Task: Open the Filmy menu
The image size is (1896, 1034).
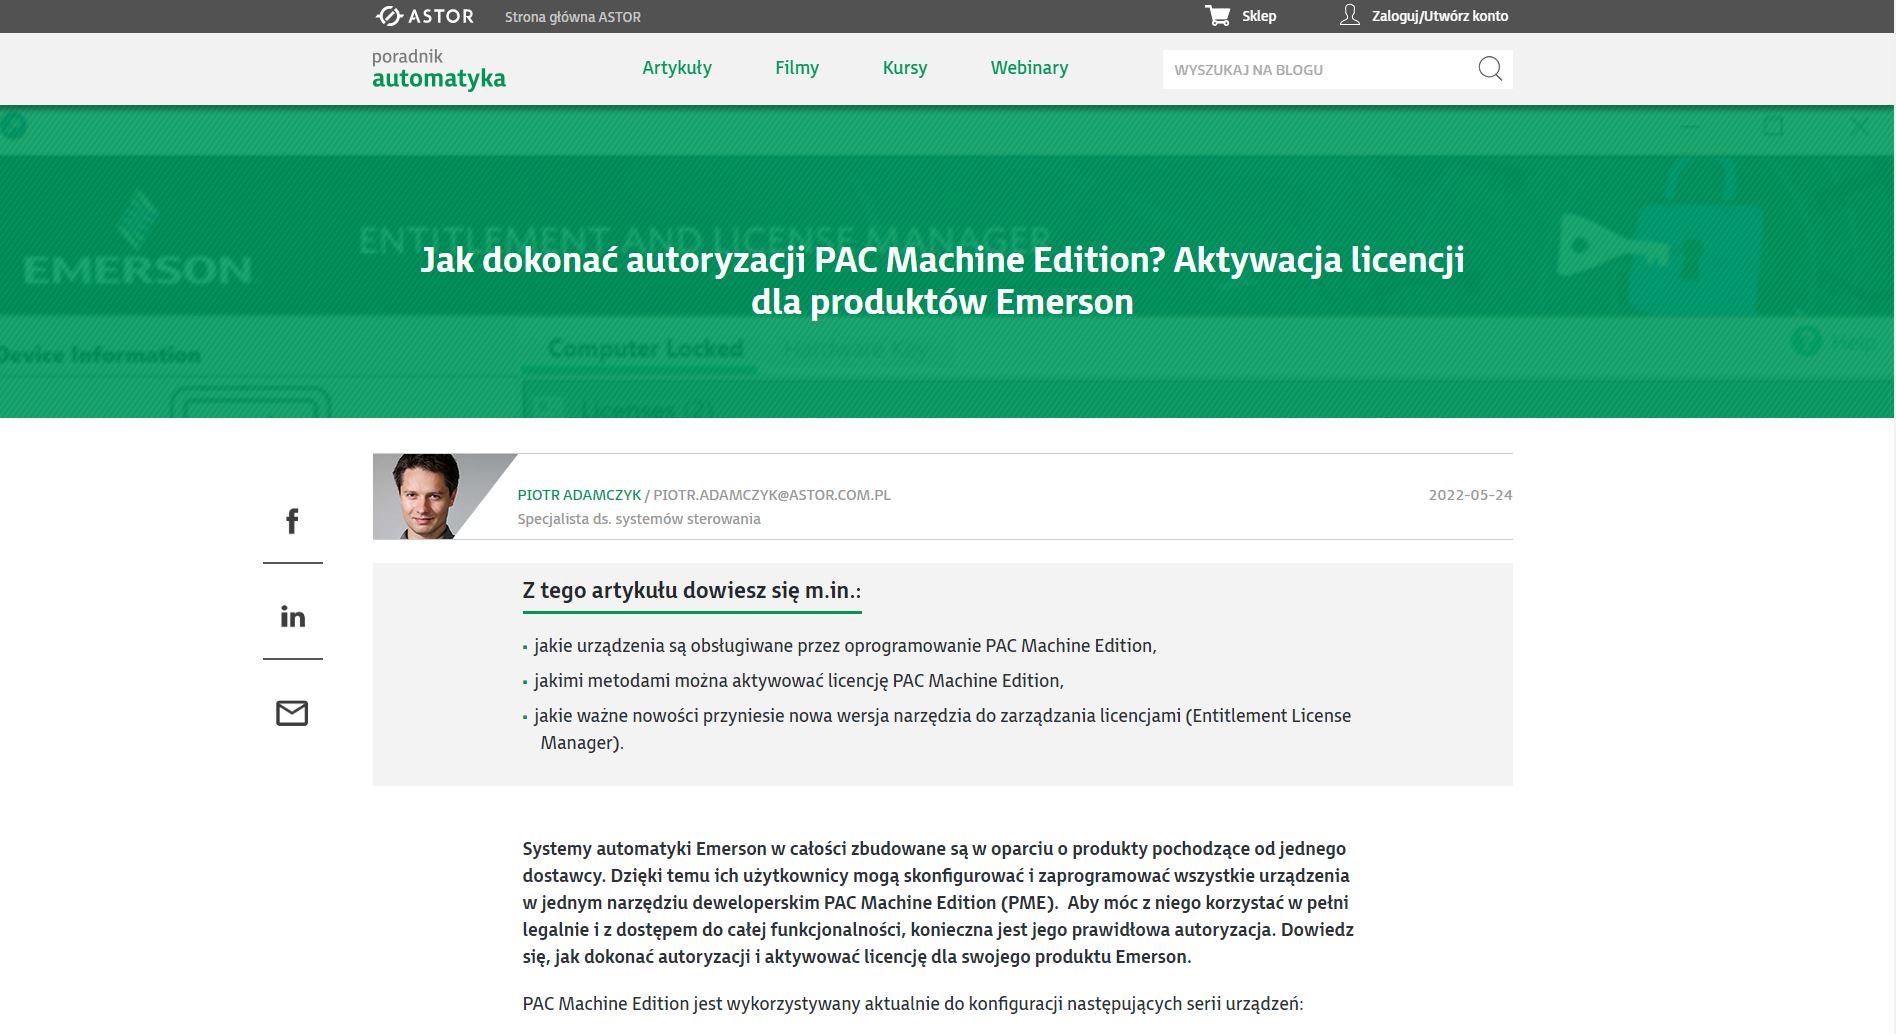Action: click(x=797, y=68)
